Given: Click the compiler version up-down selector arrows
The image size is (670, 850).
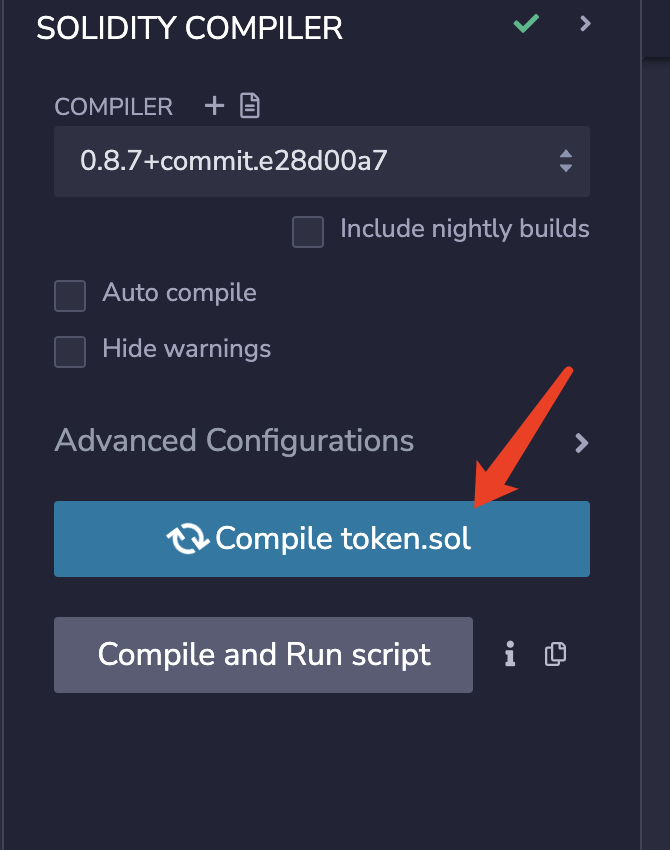Looking at the screenshot, I should coord(566,161).
